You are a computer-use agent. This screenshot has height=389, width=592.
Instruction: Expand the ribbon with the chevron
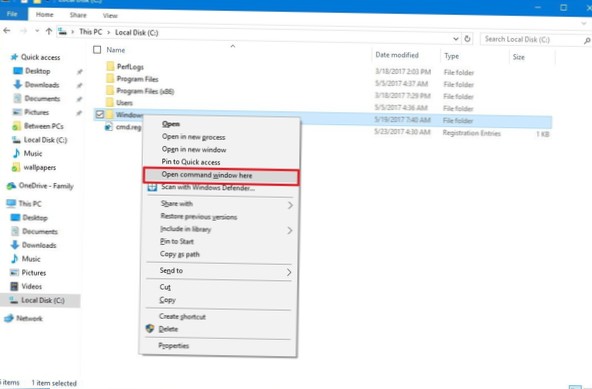(x=584, y=24)
